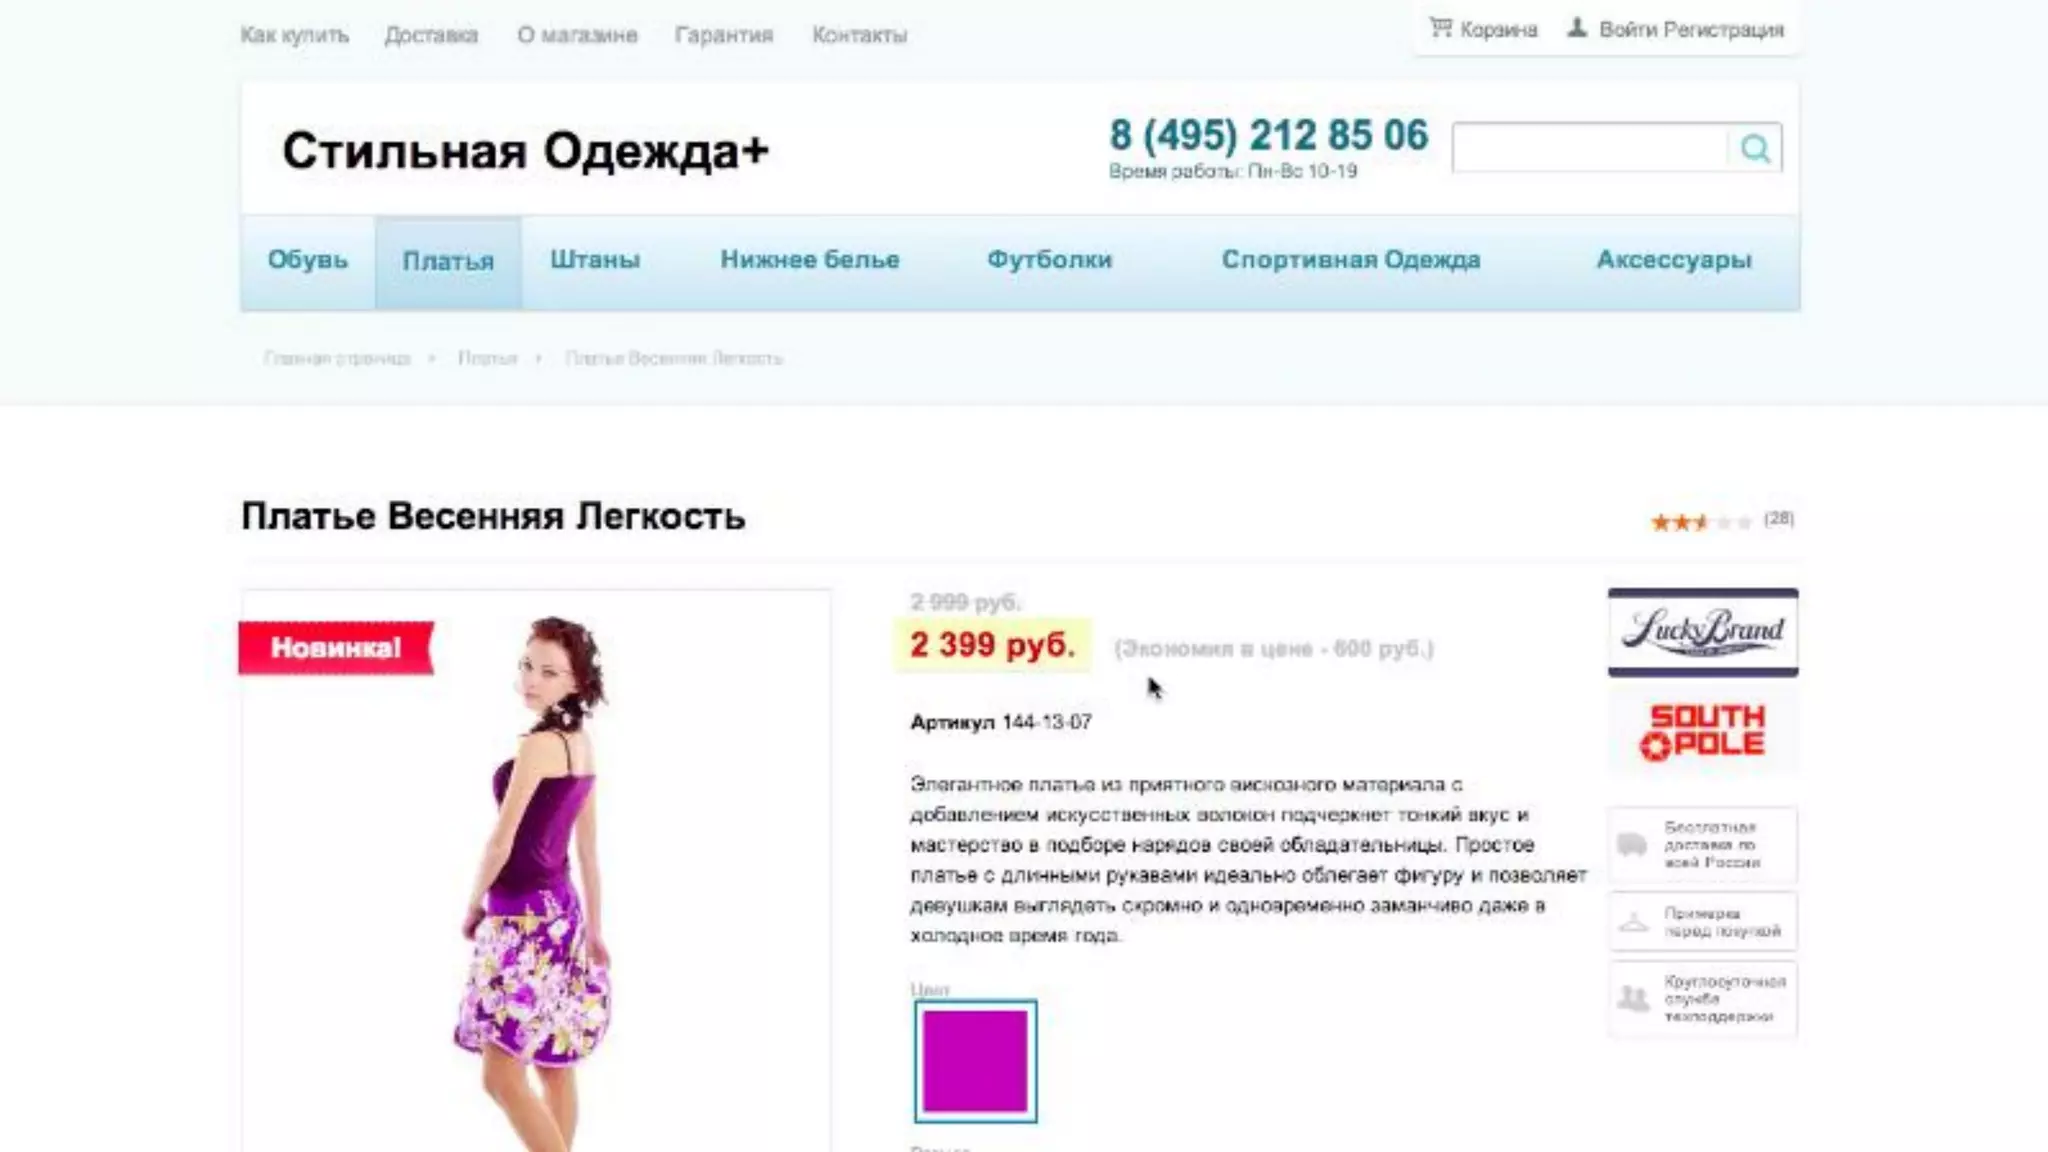Click the user login icon
This screenshot has width=2048, height=1152.
point(1577,28)
